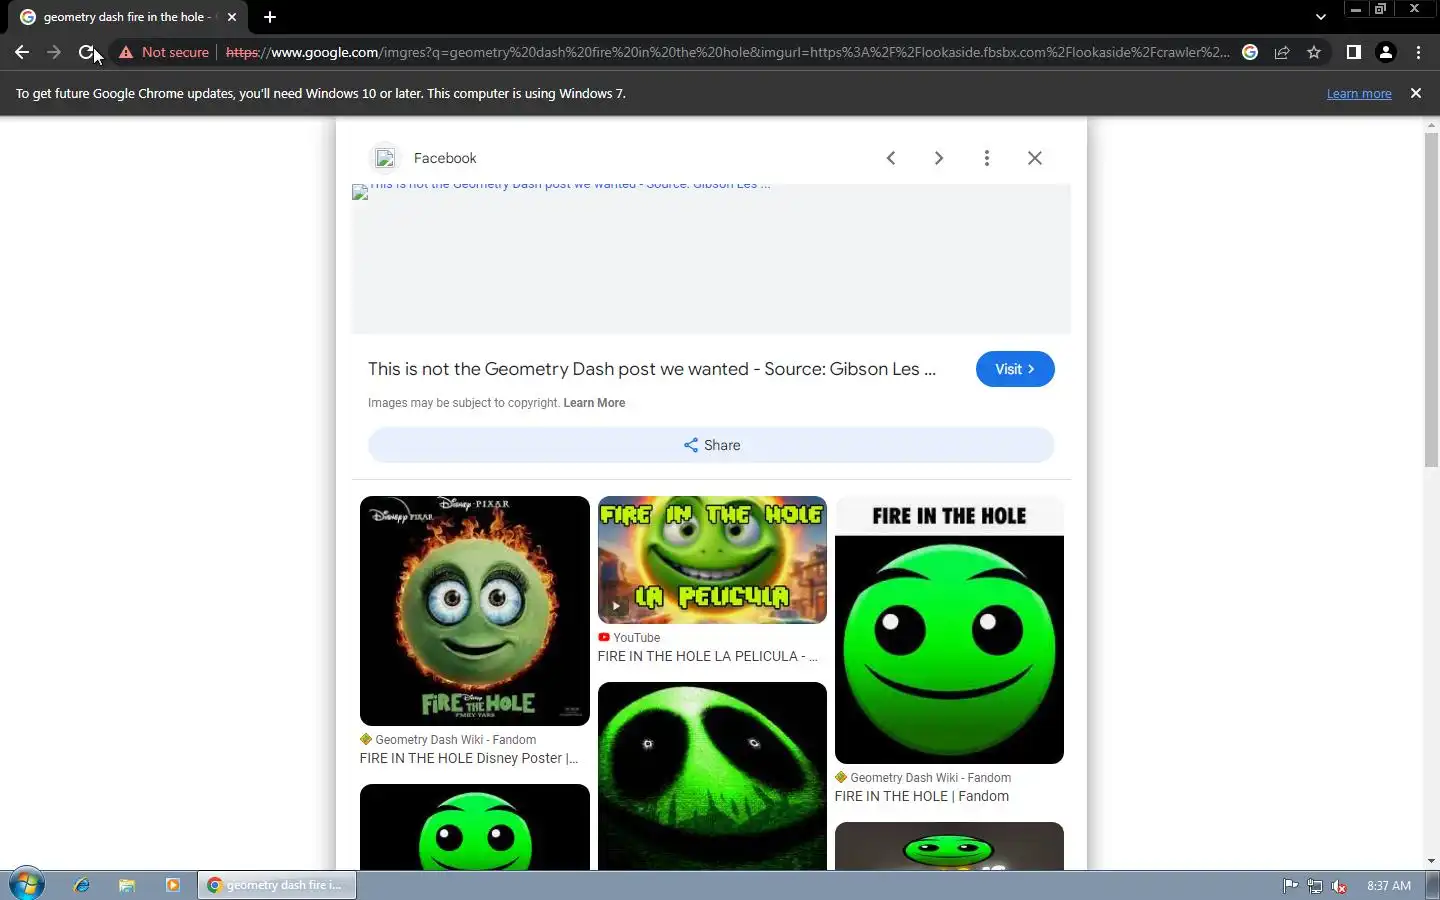1440x900 pixels.
Task: Open the green smiley FIRE IN THE HOLE image
Action: click(949, 630)
